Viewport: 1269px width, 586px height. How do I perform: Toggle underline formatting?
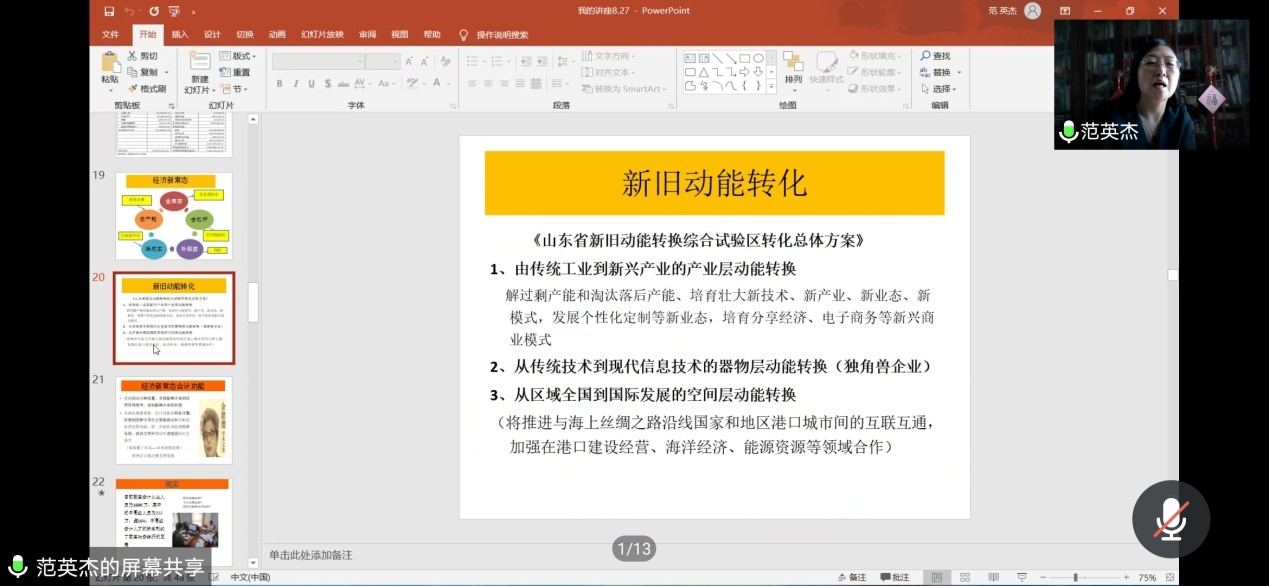coord(312,83)
